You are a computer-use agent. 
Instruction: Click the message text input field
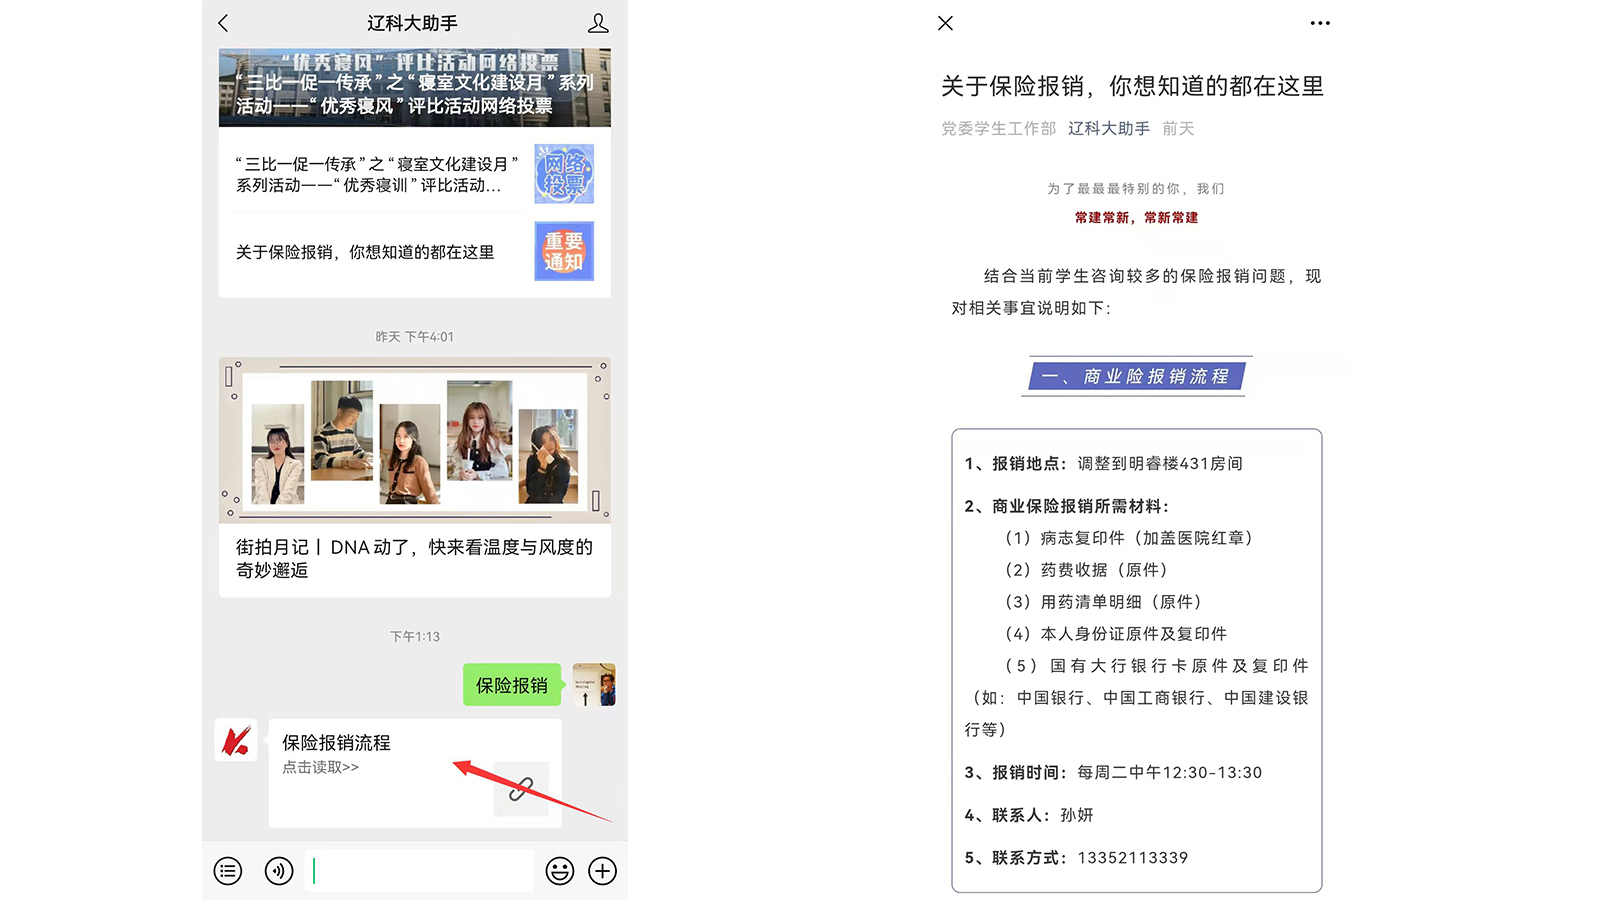tap(420, 871)
